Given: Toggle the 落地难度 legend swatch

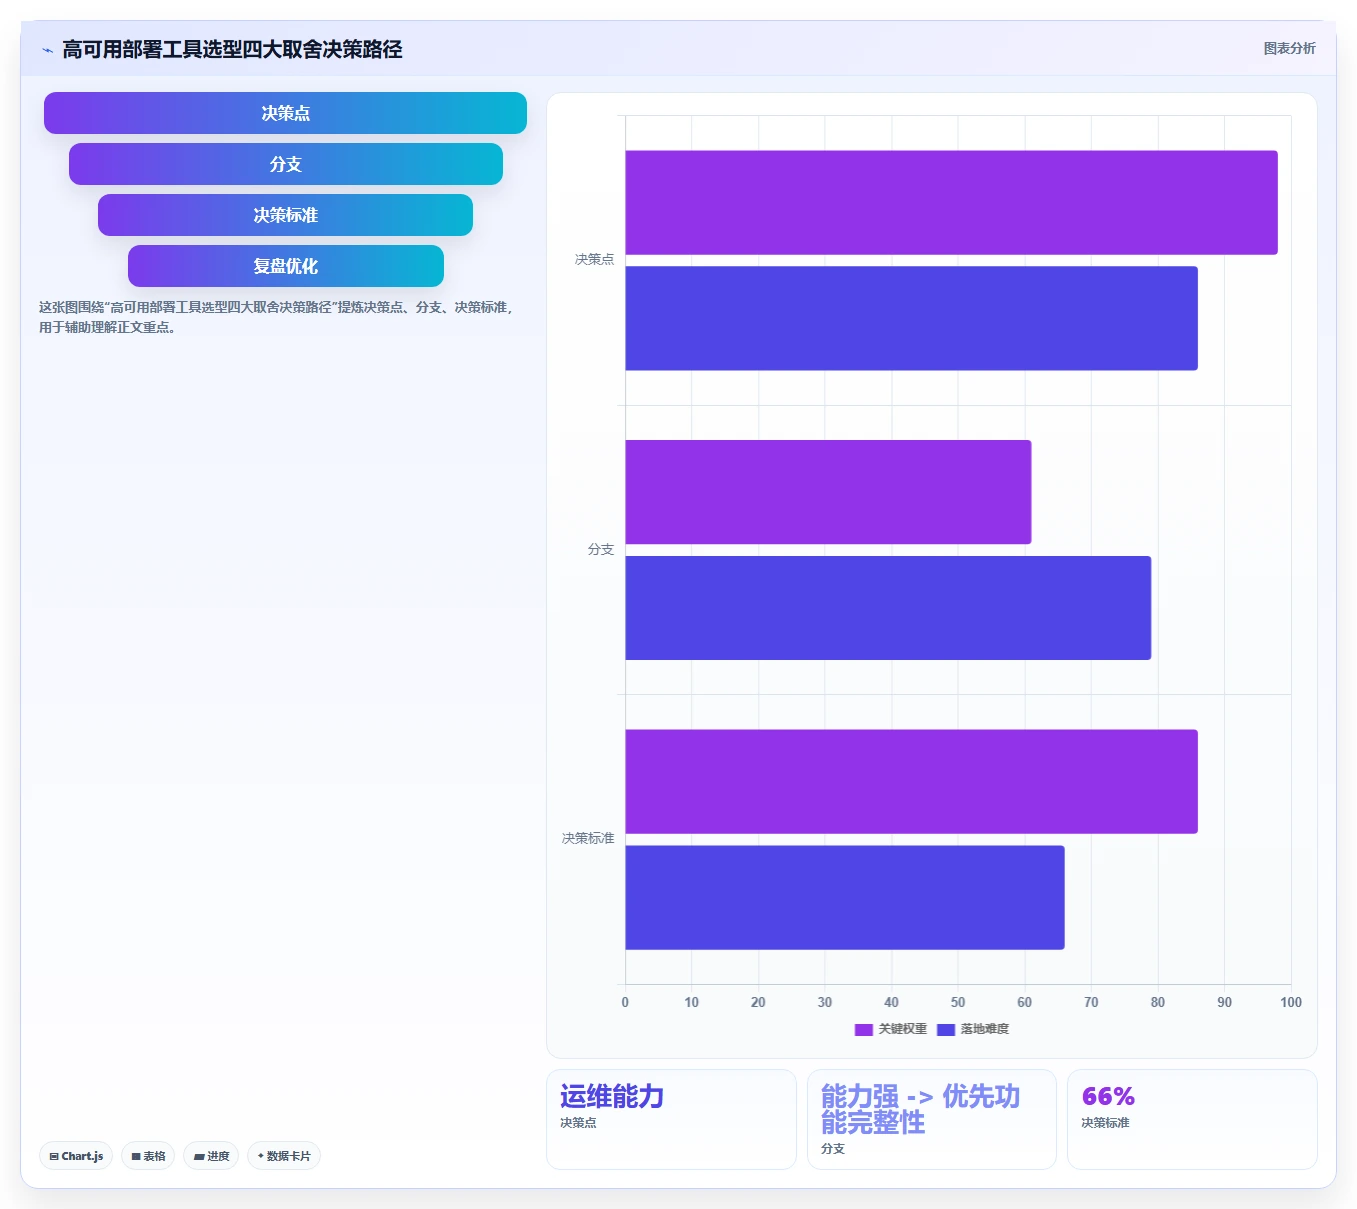Looking at the screenshot, I should (946, 1029).
